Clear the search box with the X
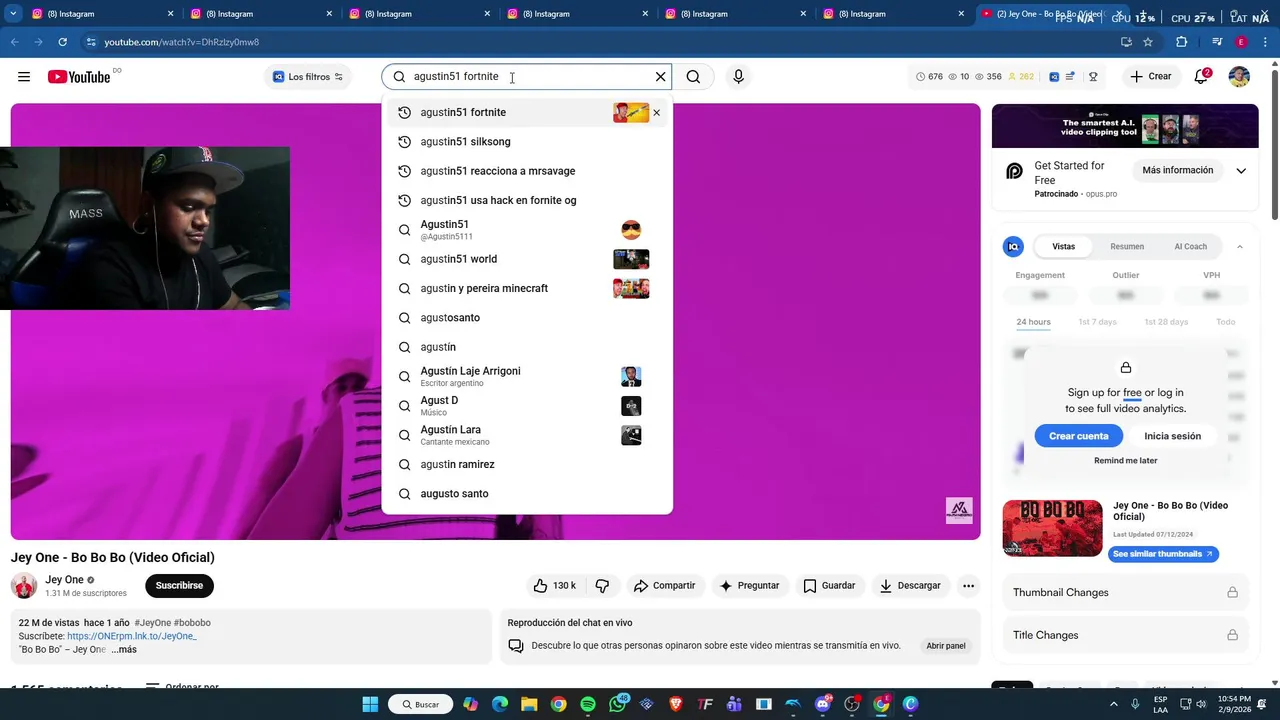The width and height of the screenshot is (1280, 720). pos(660,77)
